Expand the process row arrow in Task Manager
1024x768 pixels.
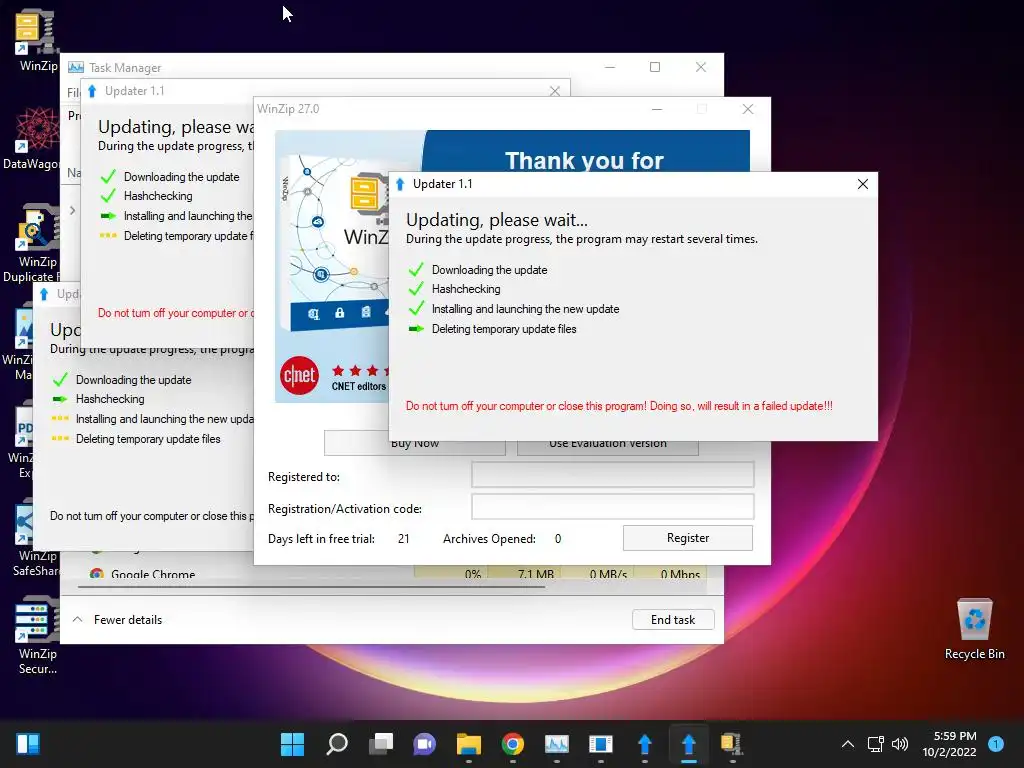pyautogui.click(x=72, y=210)
